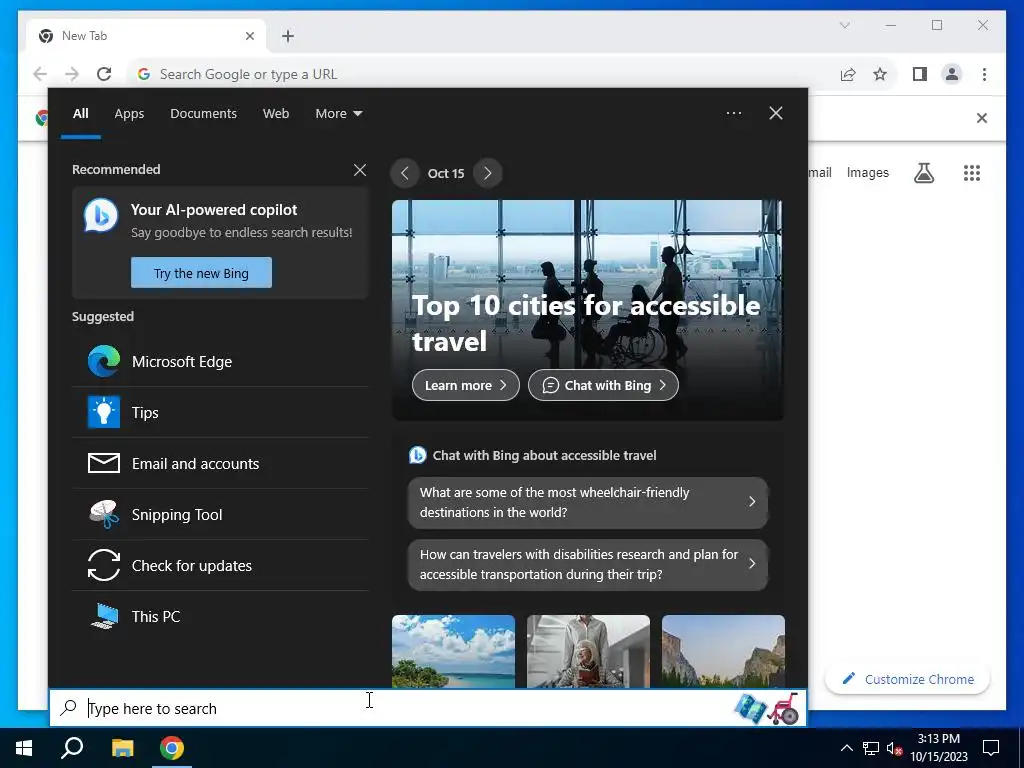Open Chrome's three-dot menu
This screenshot has width=1024, height=768.
click(x=984, y=74)
